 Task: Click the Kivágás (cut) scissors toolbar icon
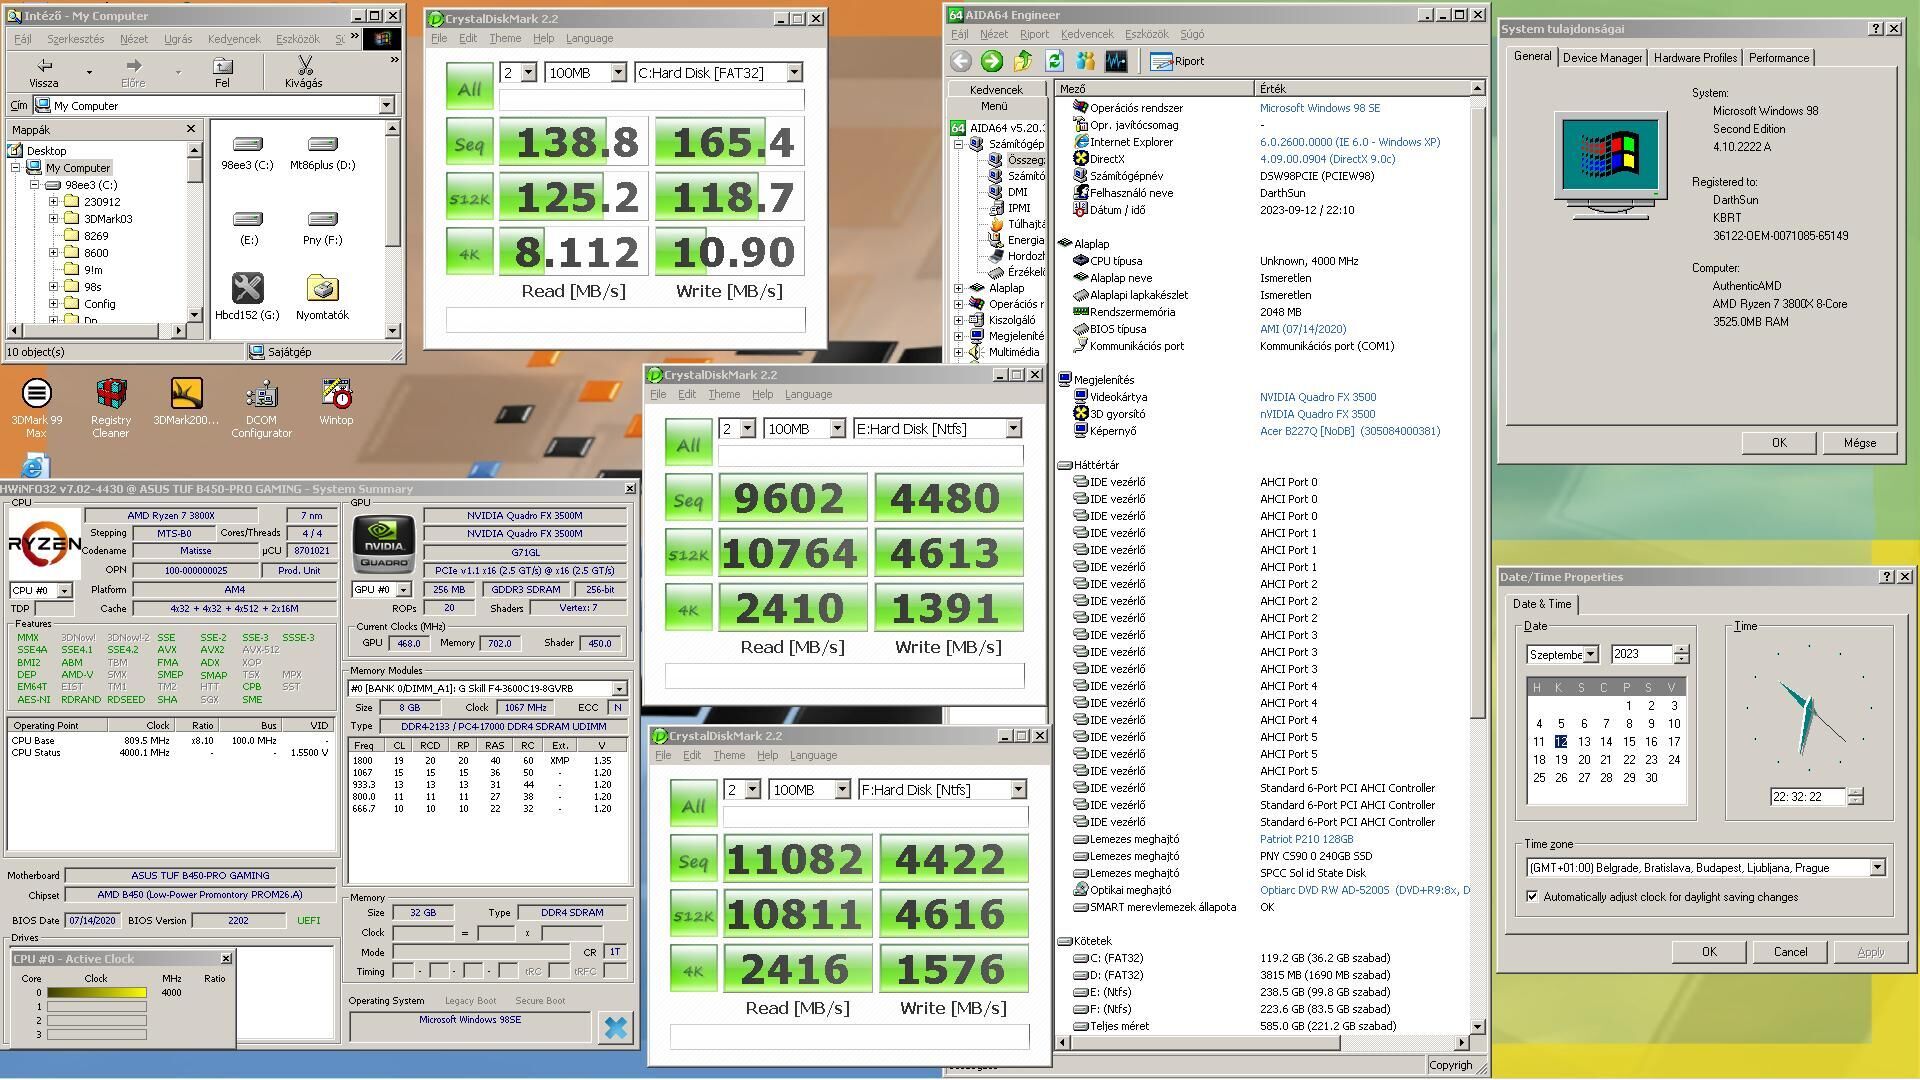(x=304, y=70)
